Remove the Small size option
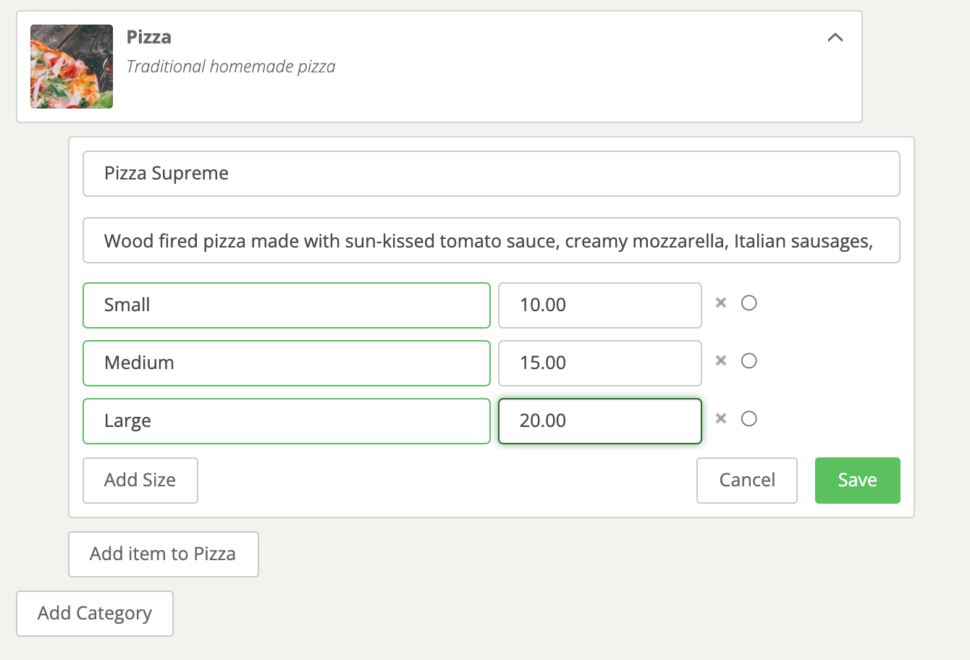This screenshot has height=660, width=970. (721, 303)
